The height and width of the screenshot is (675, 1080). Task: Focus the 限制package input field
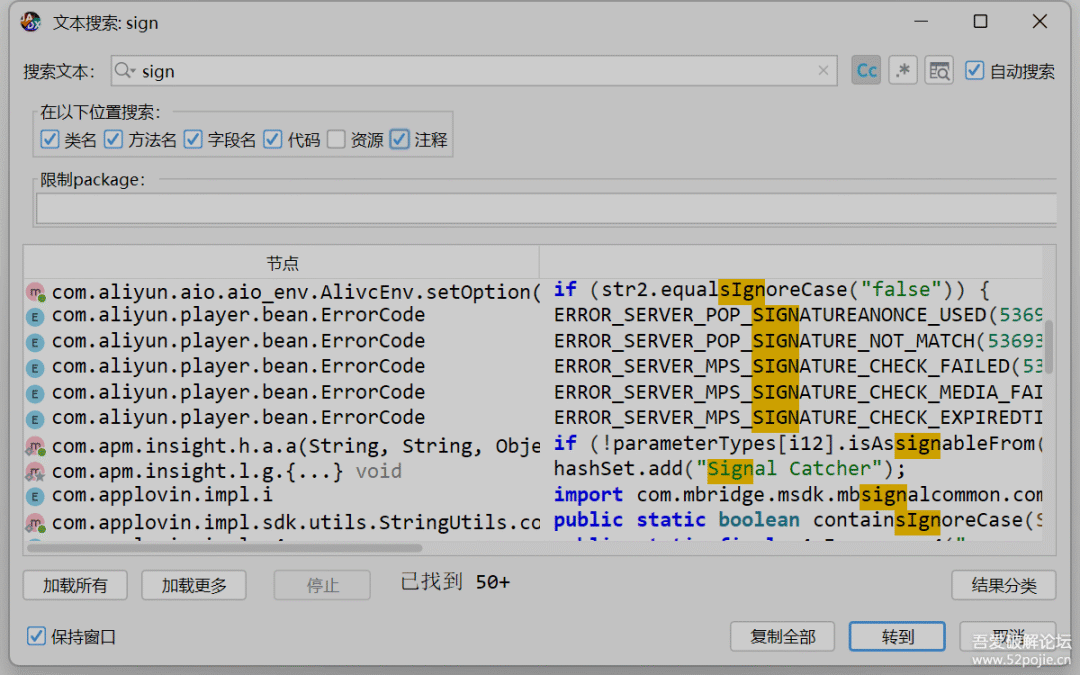pos(546,209)
